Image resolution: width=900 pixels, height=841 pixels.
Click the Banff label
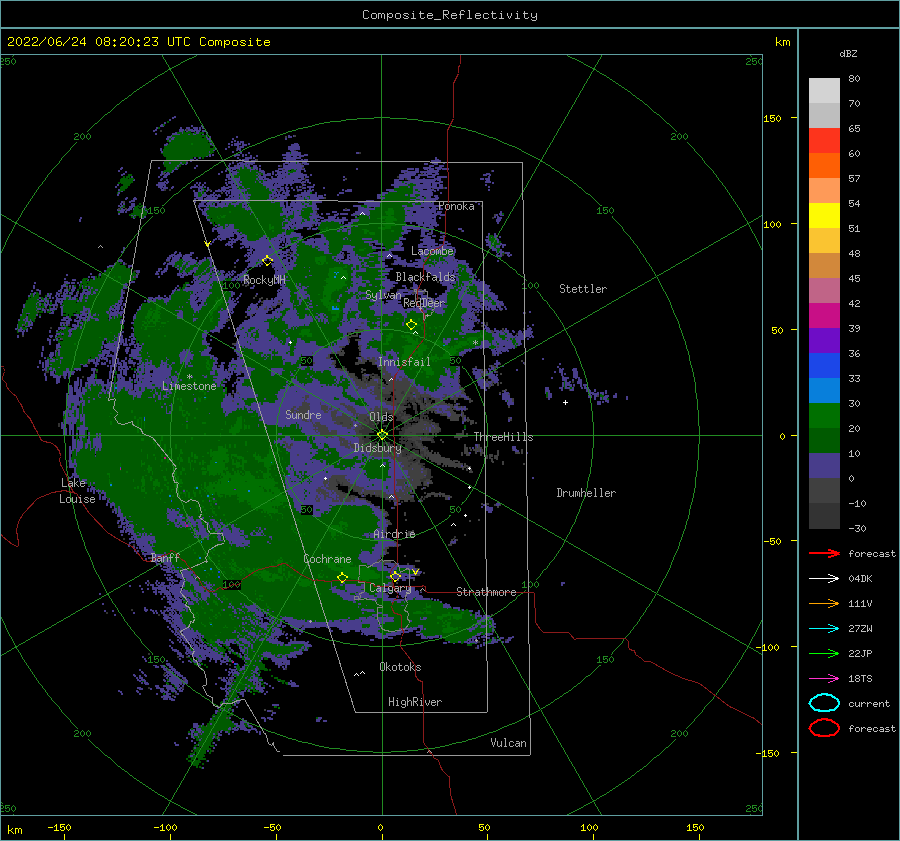click(165, 558)
